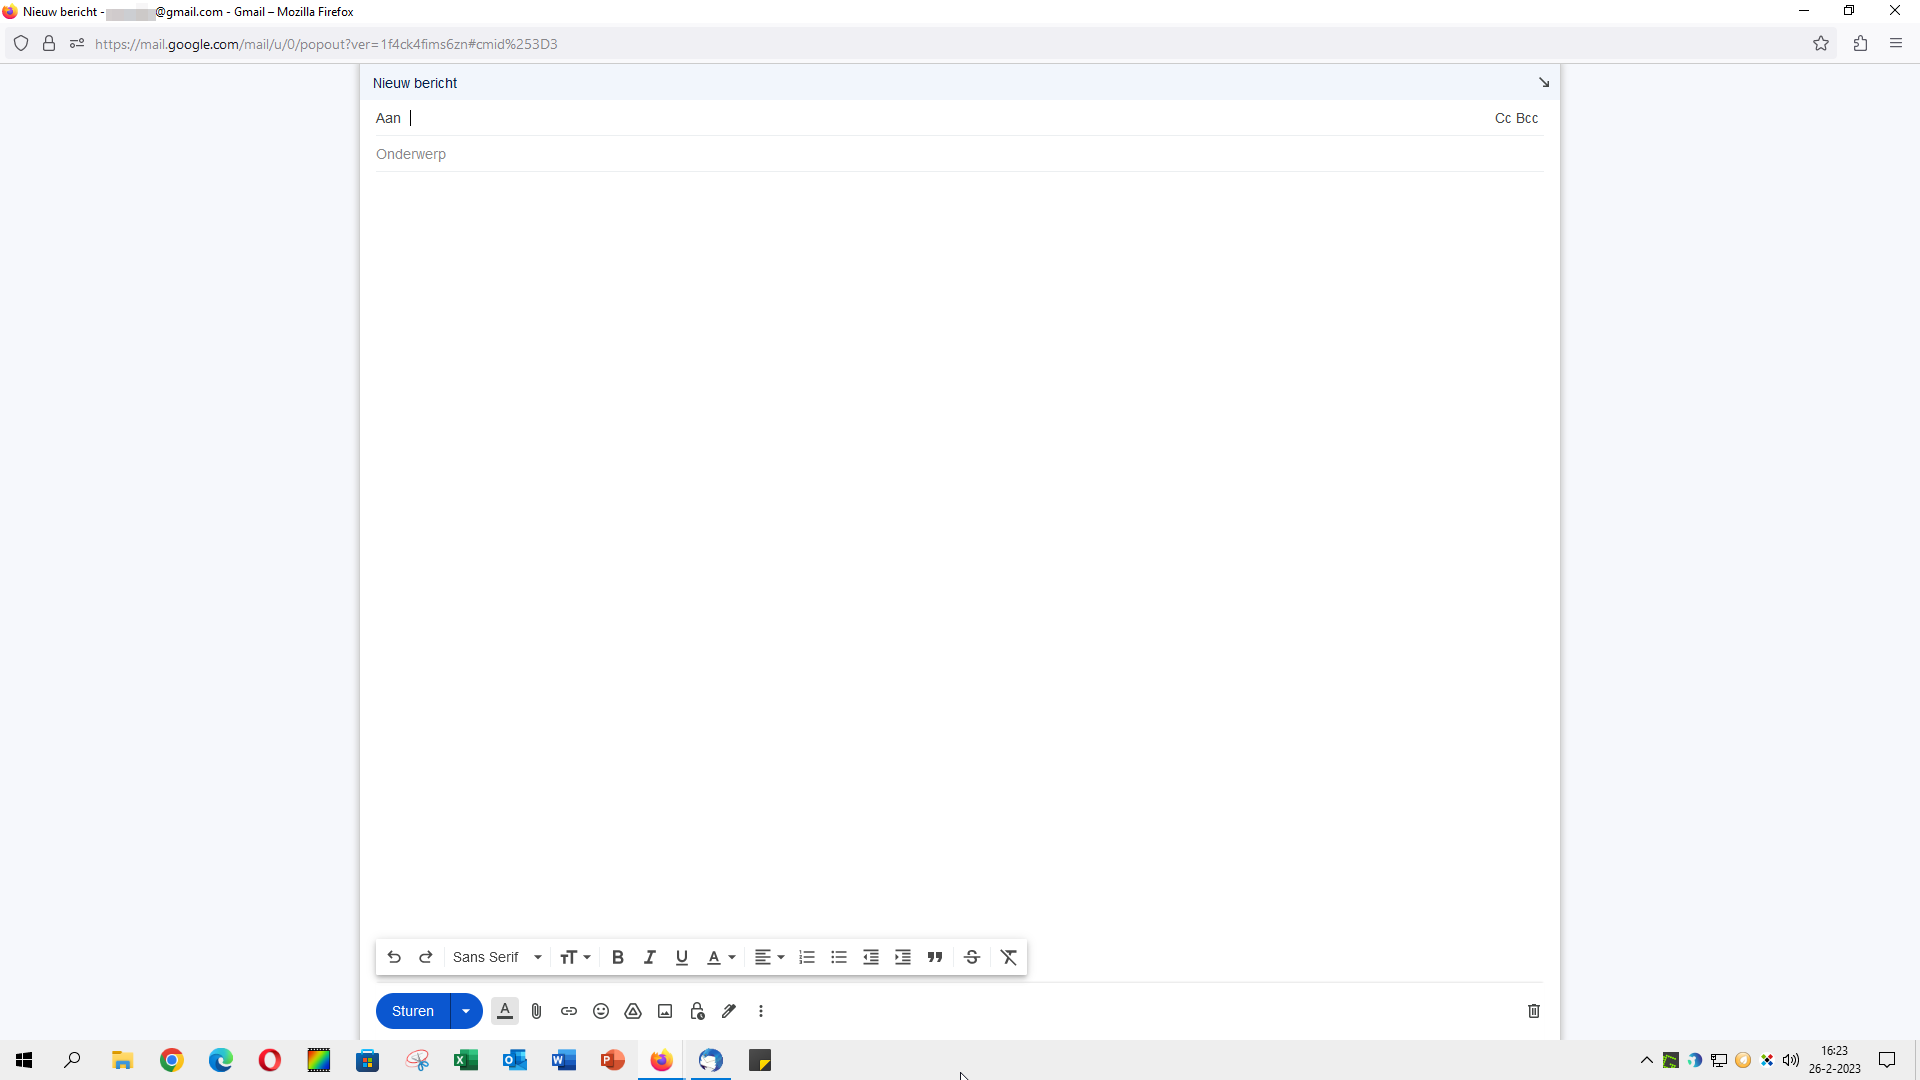
Task: Toggle bold formatting
Action: 617,957
